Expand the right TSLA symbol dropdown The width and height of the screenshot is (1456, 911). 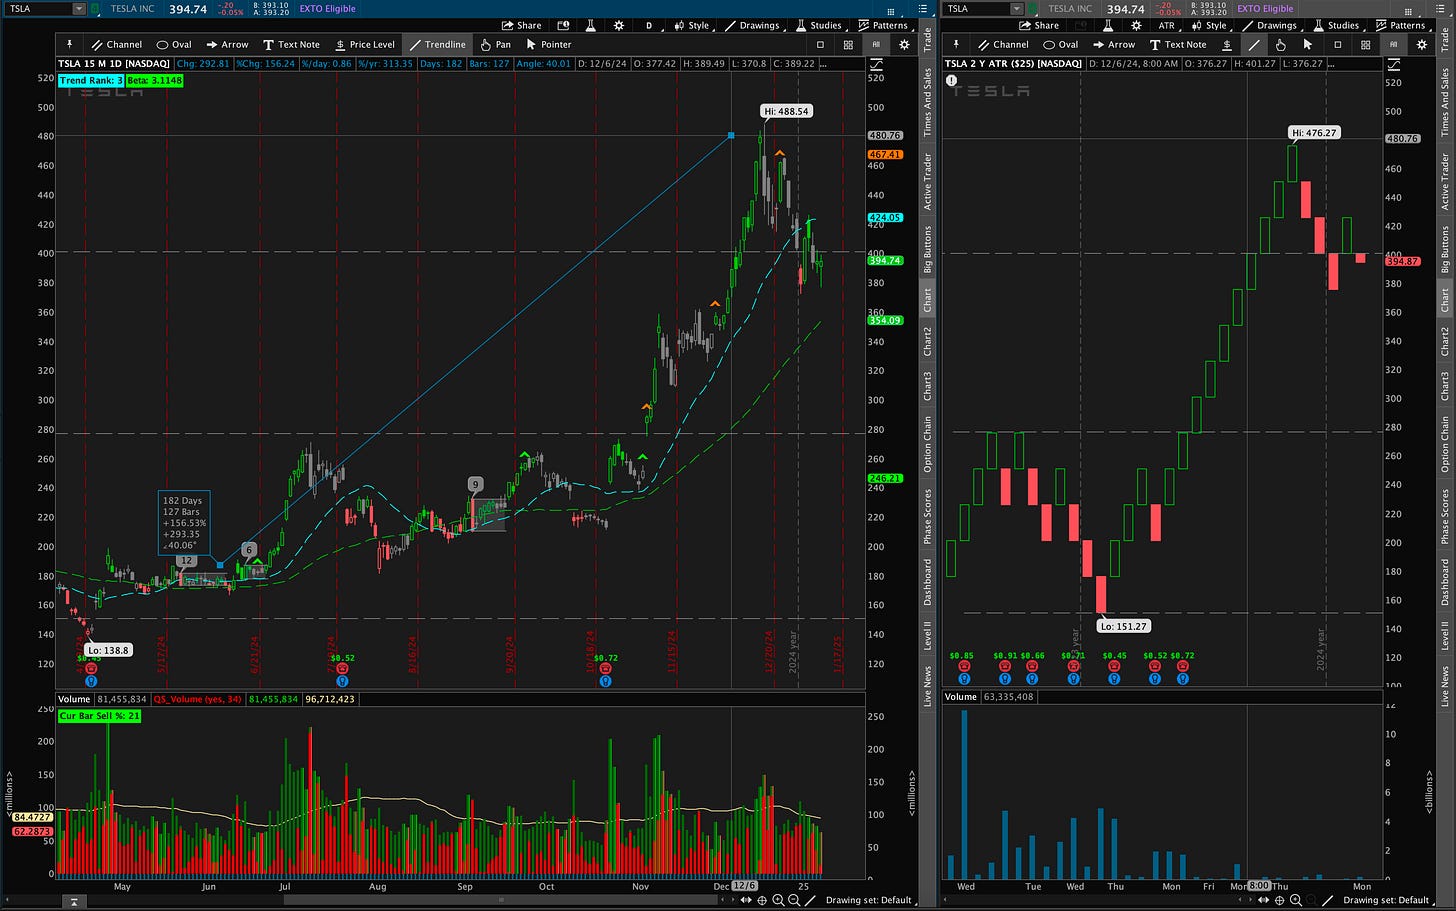tap(1017, 8)
